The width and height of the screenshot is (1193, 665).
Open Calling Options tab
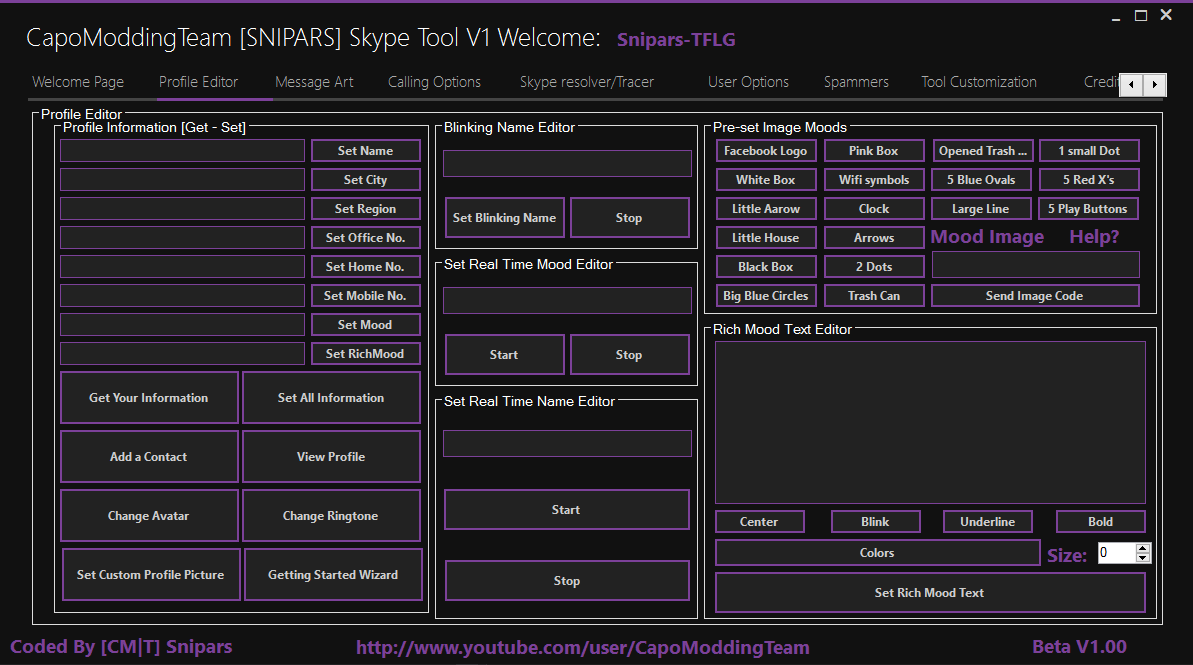point(434,82)
